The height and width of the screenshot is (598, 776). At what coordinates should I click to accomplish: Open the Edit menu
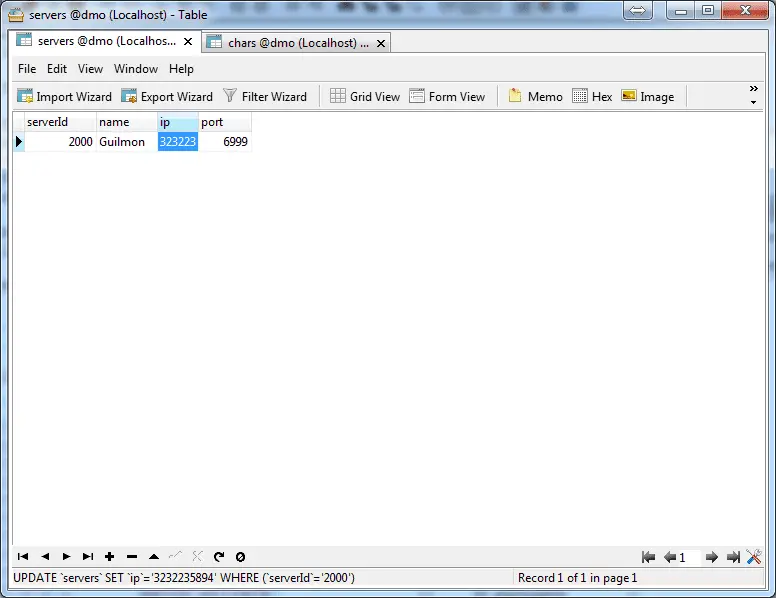pyautogui.click(x=57, y=69)
